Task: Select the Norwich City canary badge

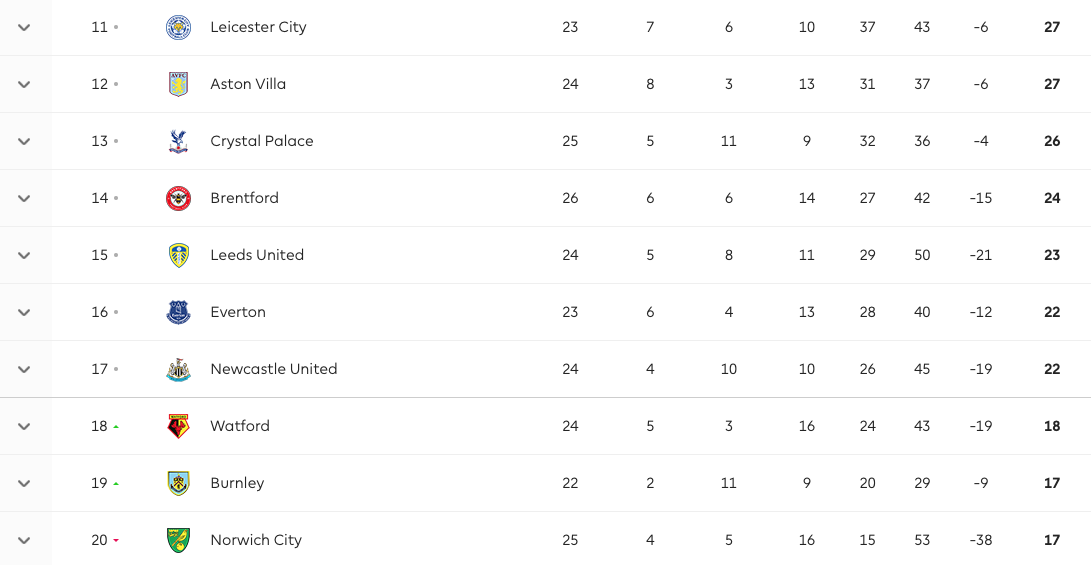Action: pyautogui.click(x=178, y=541)
